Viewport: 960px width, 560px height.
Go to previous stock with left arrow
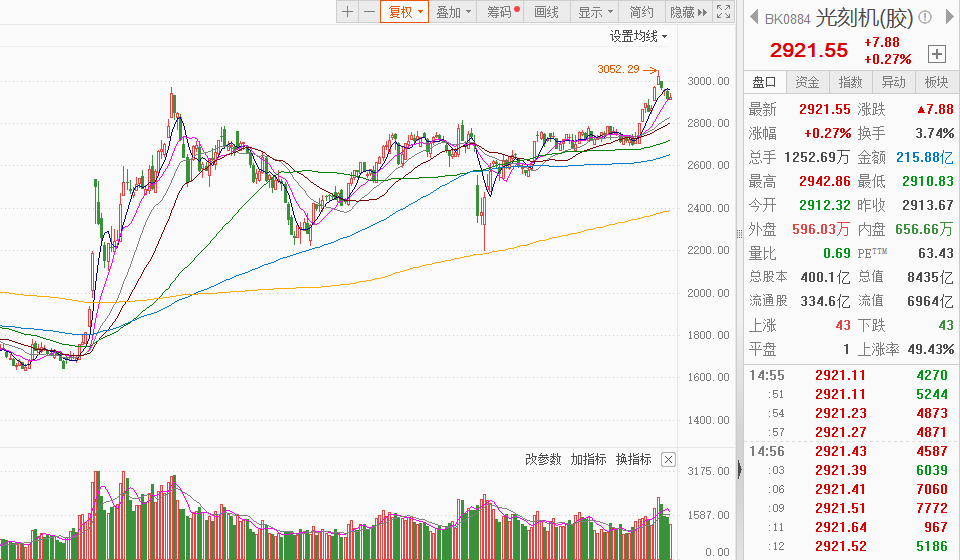pos(752,17)
